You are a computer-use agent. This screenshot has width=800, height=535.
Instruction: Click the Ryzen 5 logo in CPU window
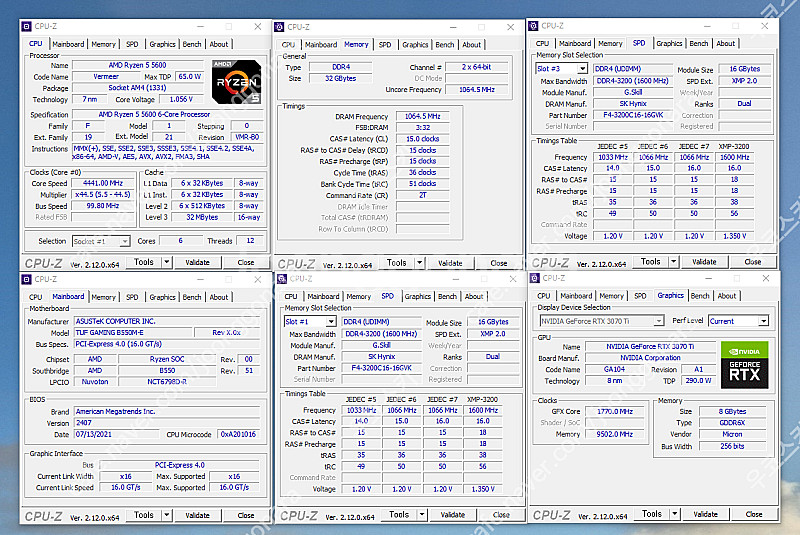(x=237, y=82)
